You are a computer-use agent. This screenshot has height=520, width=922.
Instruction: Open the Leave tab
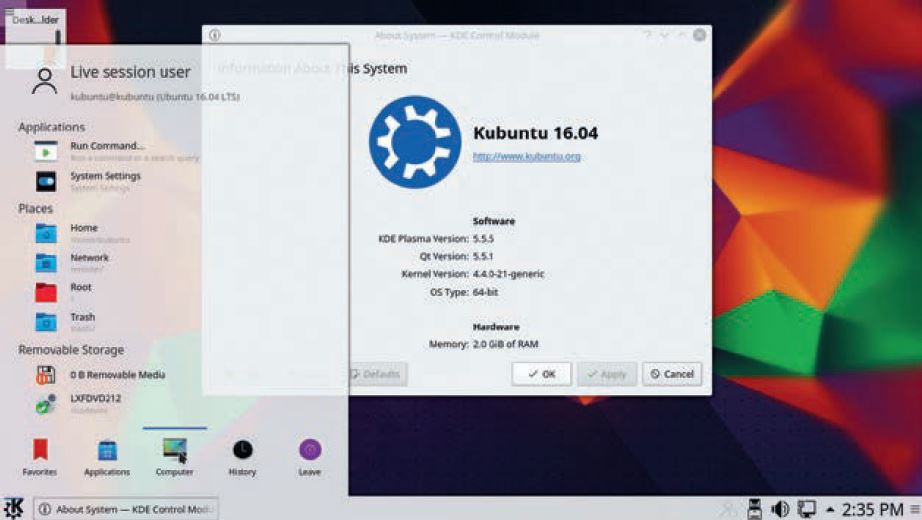coord(310,456)
